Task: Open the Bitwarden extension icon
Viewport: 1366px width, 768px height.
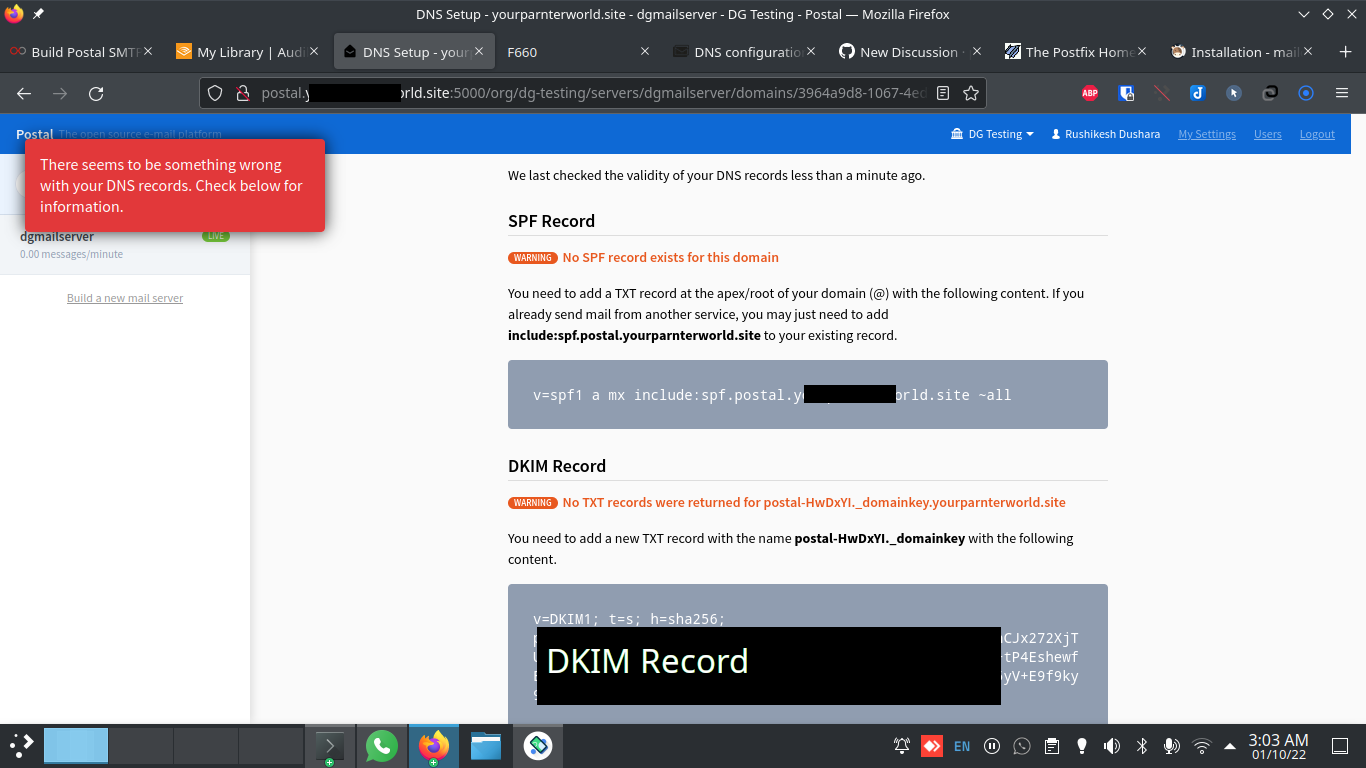Action: 1126,93
